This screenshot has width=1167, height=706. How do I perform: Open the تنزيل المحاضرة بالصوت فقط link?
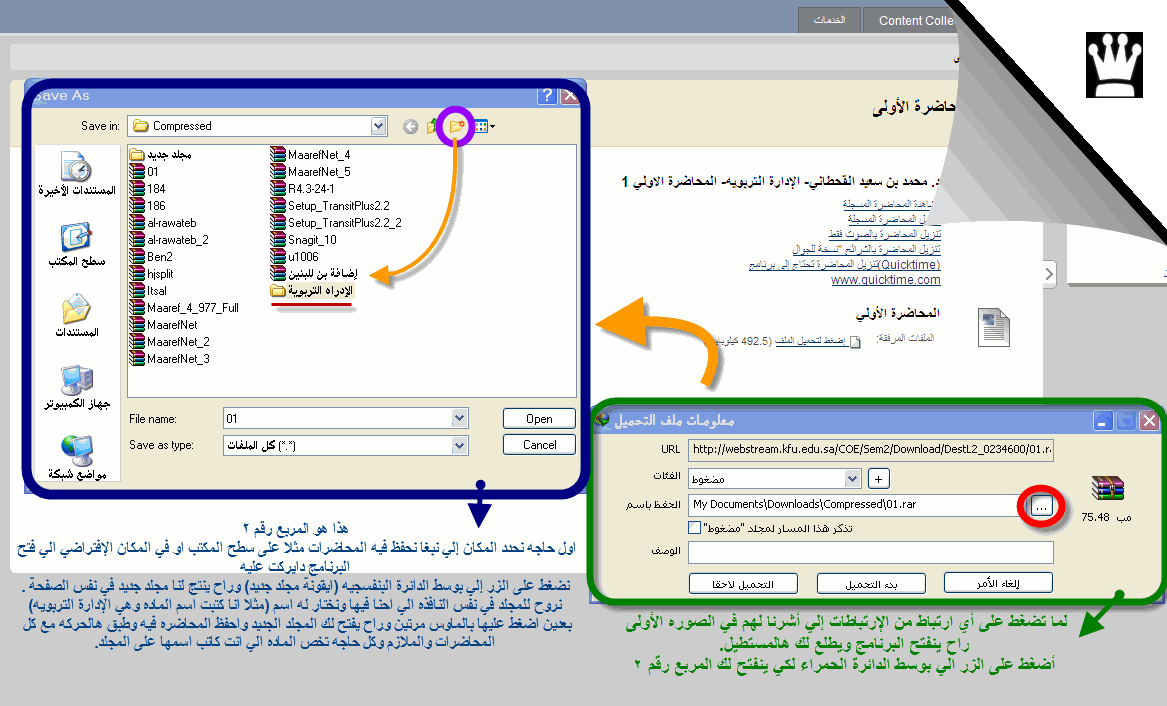[x=885, y=234]
